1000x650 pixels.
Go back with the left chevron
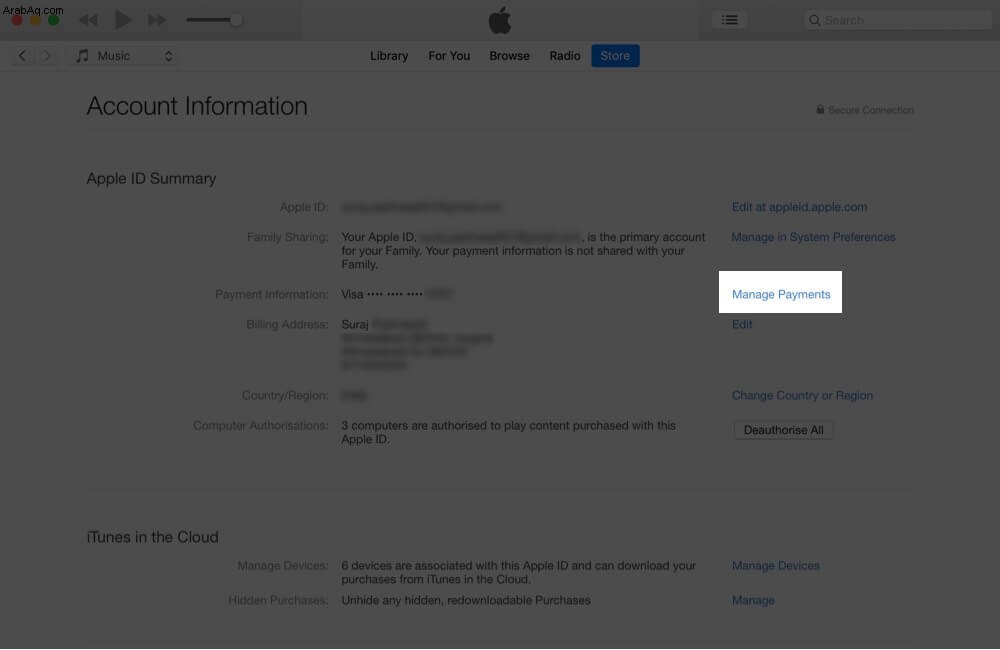(22, 55)
